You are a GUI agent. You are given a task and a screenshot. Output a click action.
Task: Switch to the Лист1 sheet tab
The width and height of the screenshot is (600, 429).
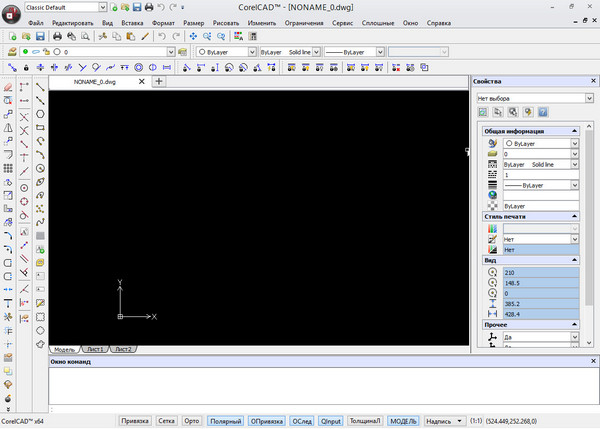[94, 349]
